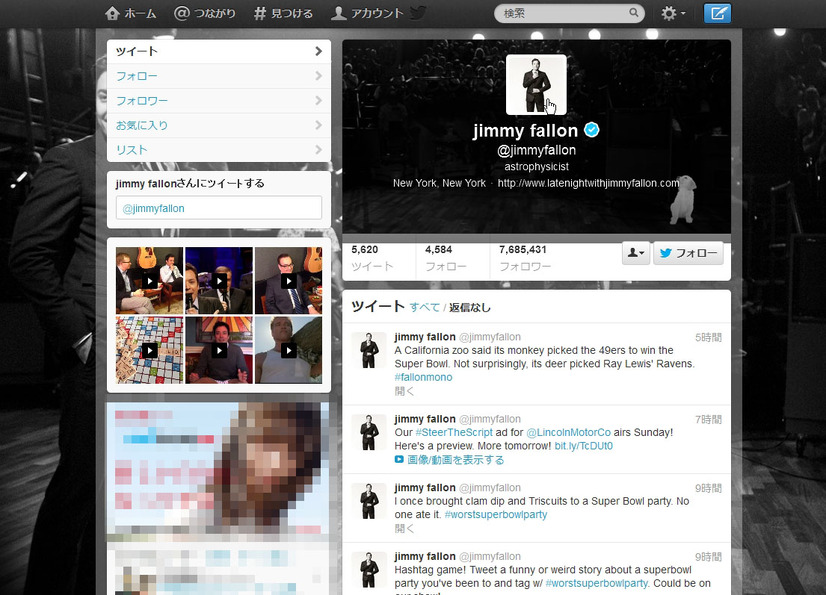Click the @jimmyfallon tweet input box
Image resolution: width=826 pixels, height=595 pixels.
point(219,208)
